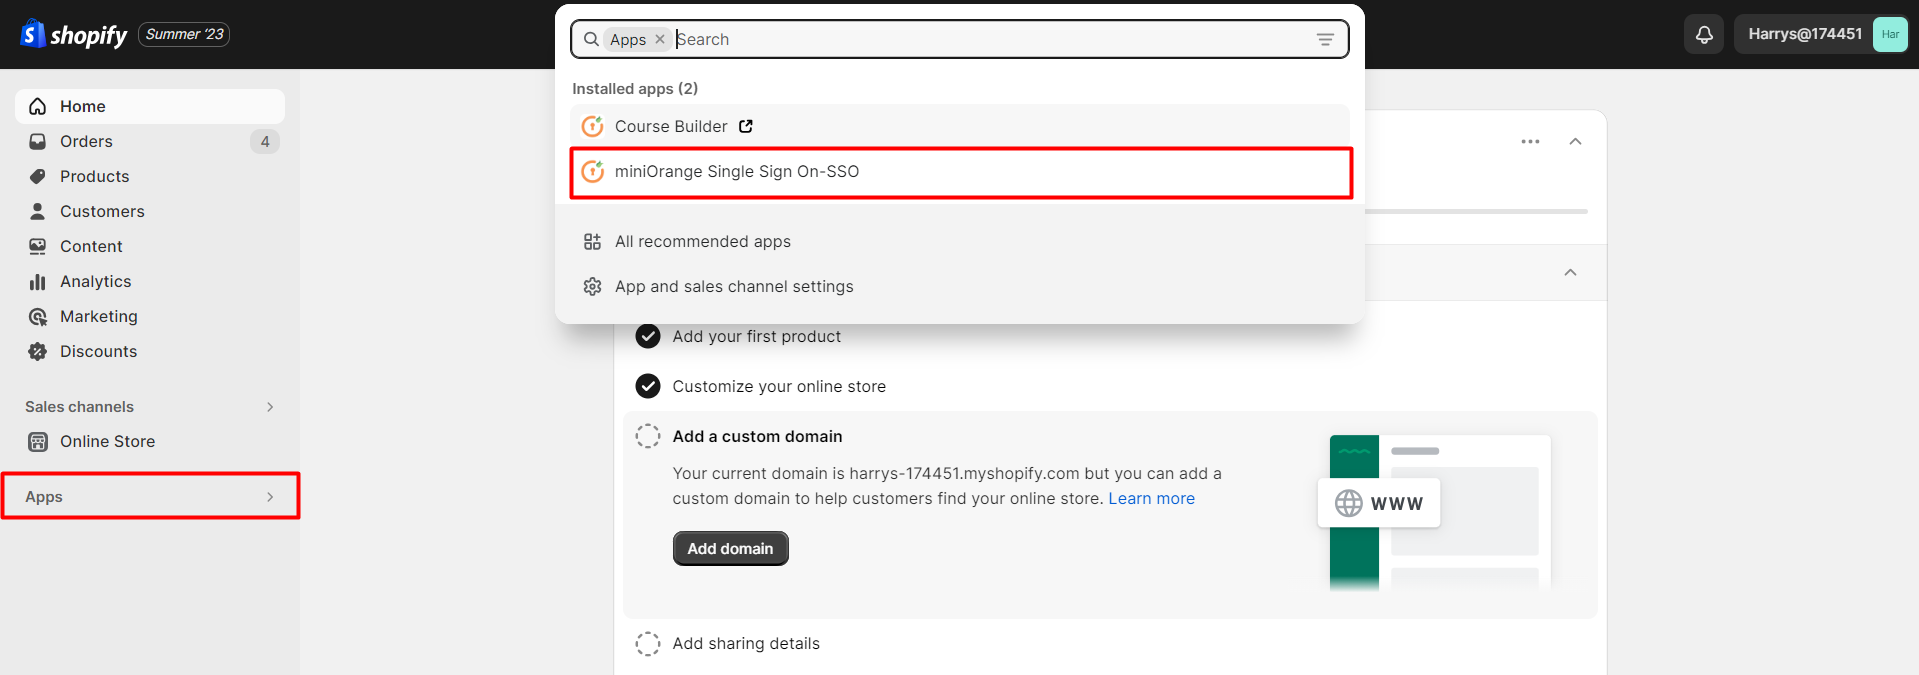Expand Apps section in sidebar
This screenshot has height=675, width=1919.
[150, 496]
